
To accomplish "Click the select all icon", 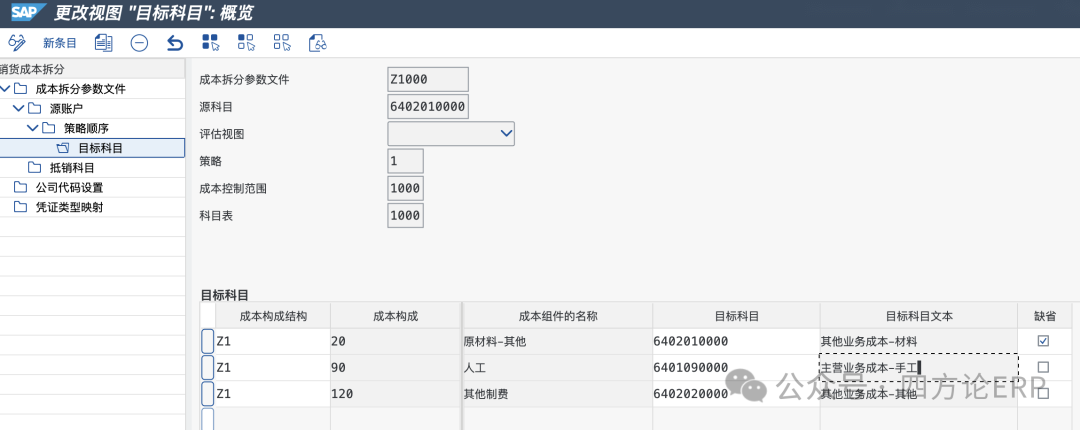I will (x=211, y=43).
